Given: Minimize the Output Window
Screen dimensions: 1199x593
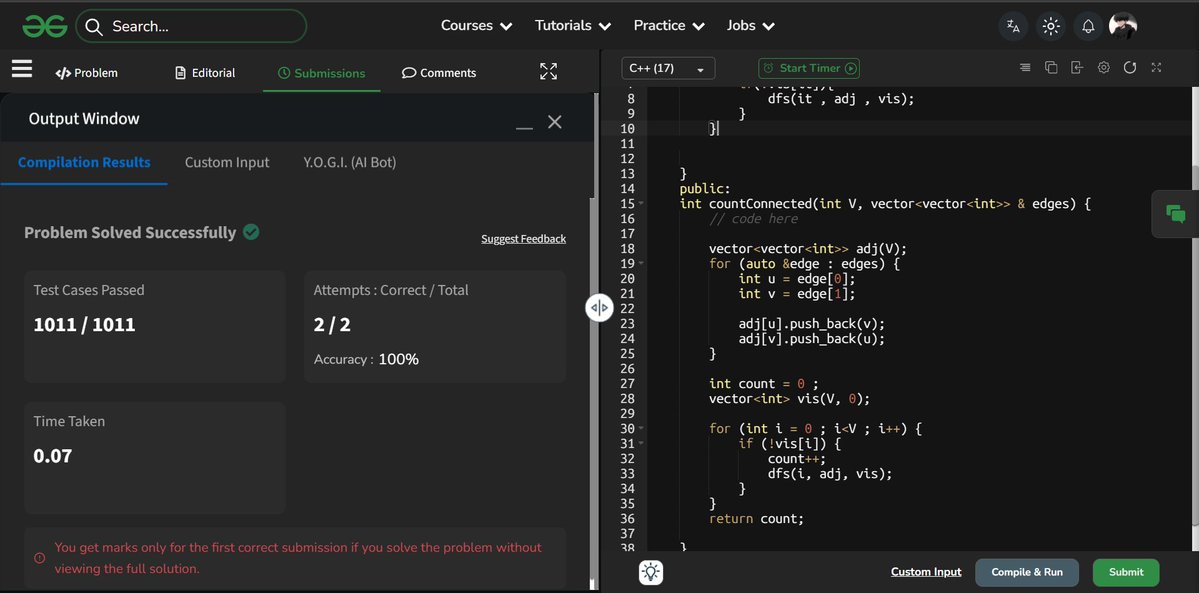Looking at the screenshot, I should [524, 127].
